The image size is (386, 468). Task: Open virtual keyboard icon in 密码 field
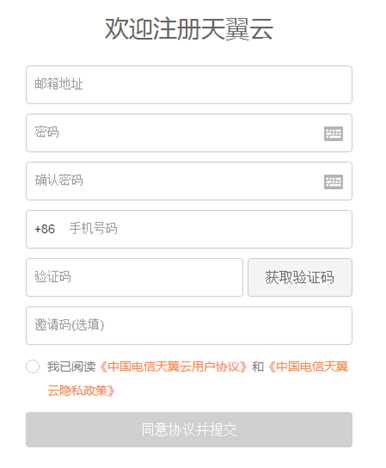click(333, 134)
